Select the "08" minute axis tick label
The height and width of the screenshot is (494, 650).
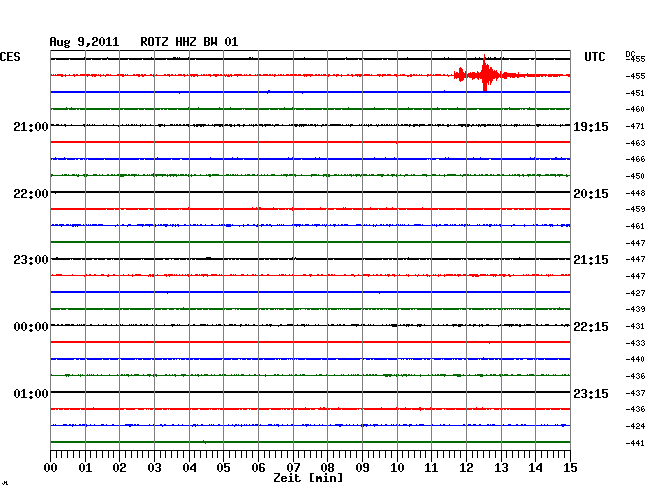tap(327, 467)
